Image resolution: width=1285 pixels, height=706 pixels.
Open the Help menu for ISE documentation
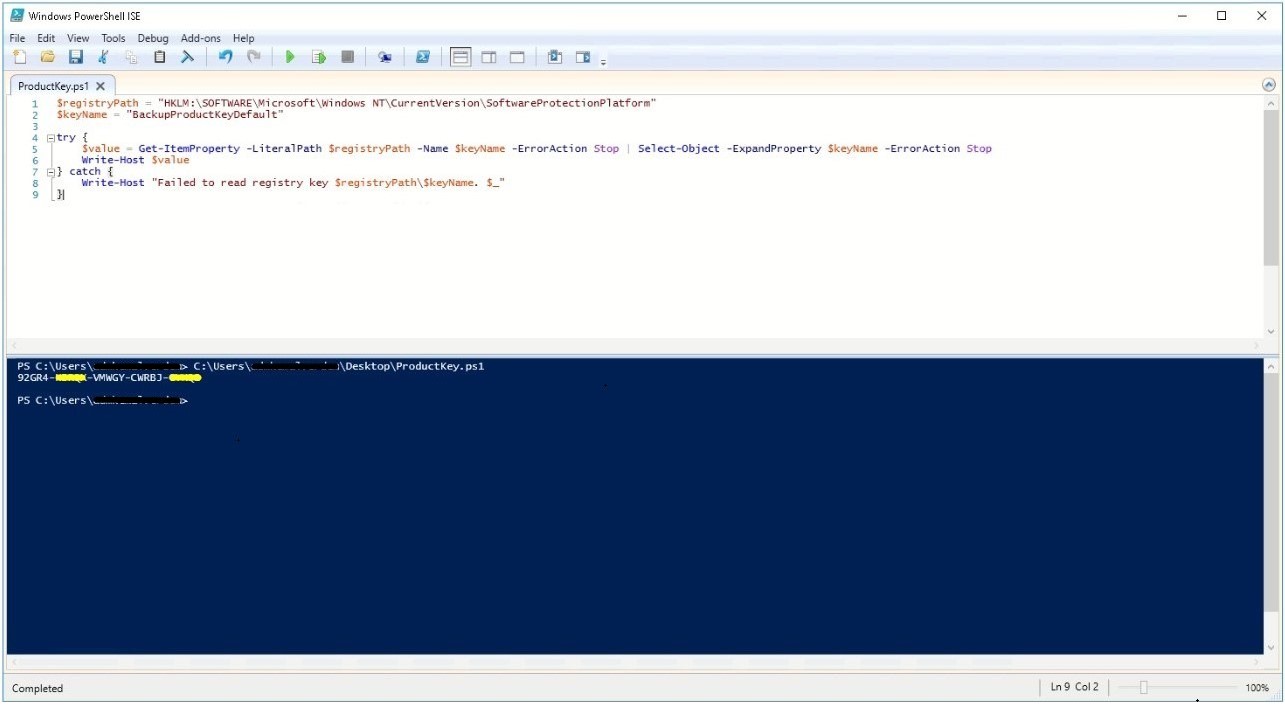click(243, 38)
